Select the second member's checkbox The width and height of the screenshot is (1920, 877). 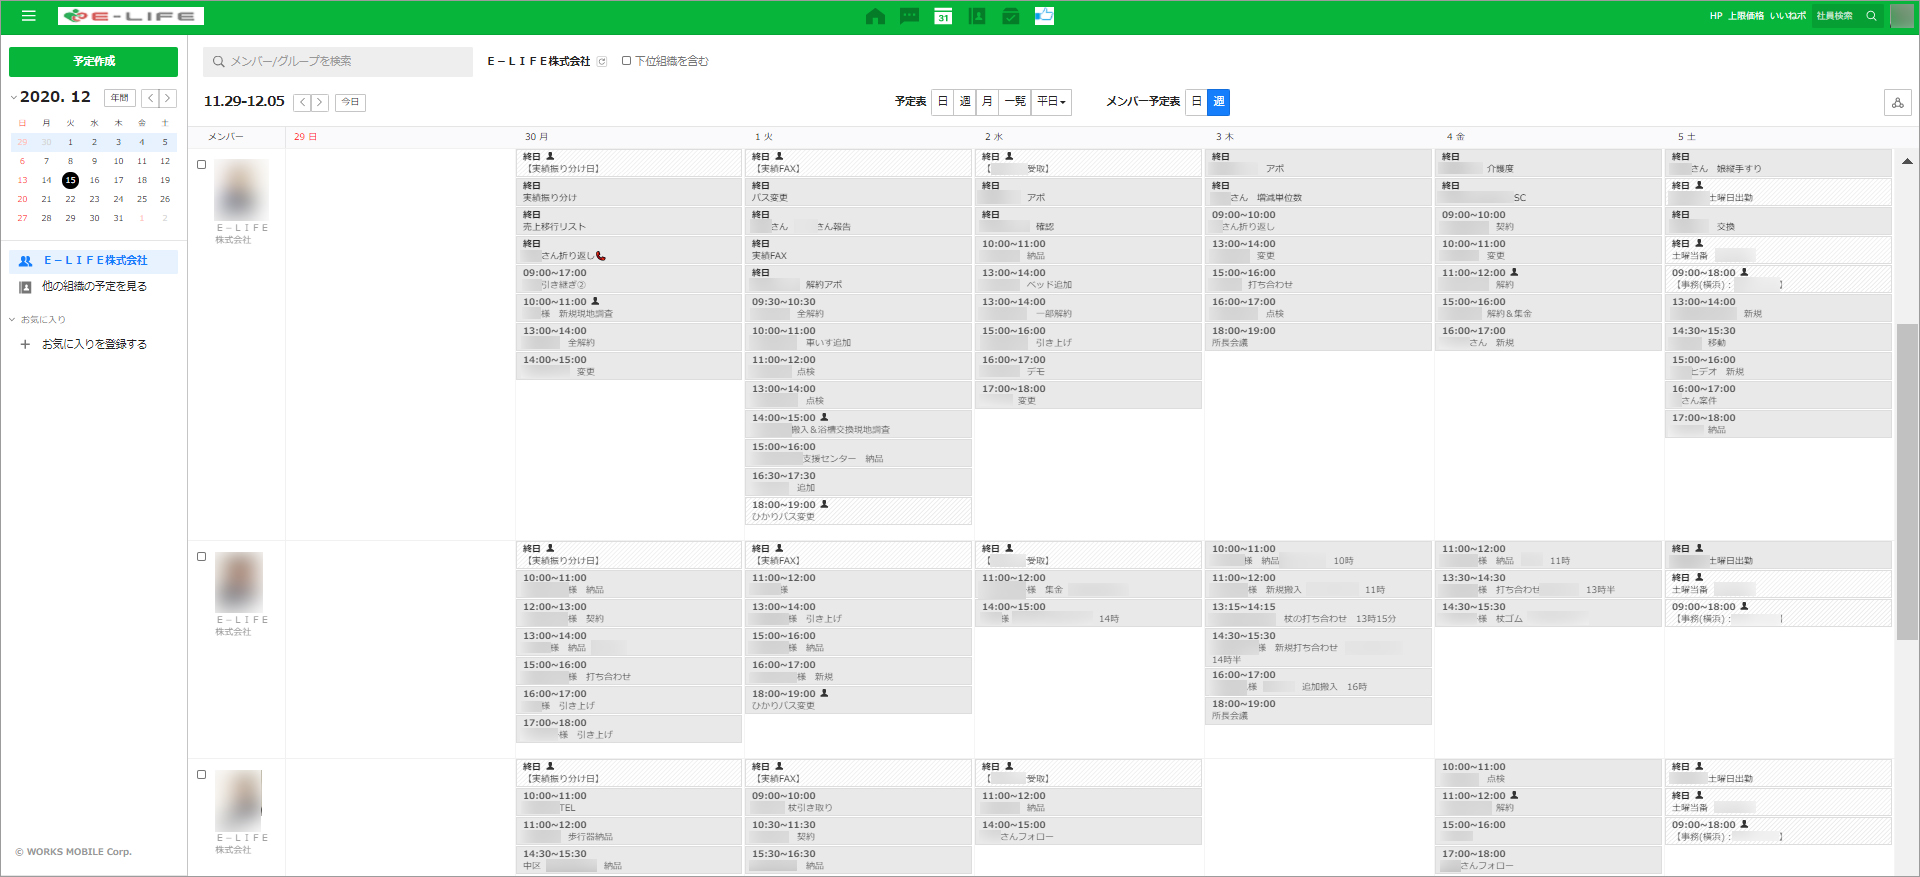pyautogui.click(x=202, y=557)
